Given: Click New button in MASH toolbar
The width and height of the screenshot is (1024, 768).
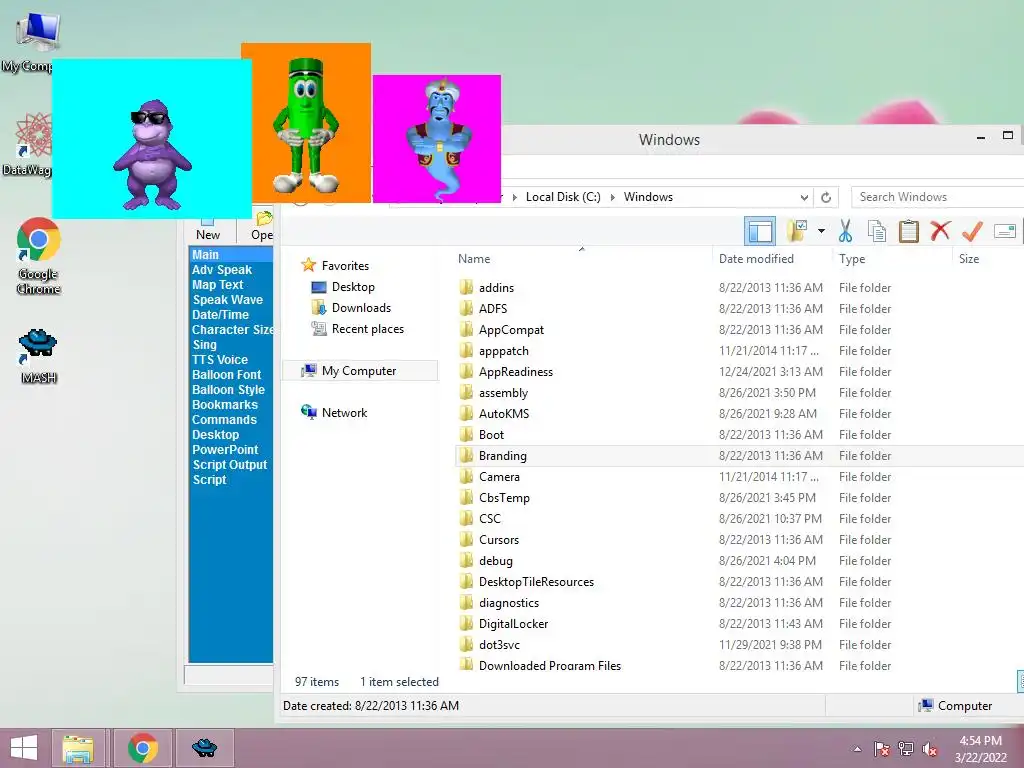Looking at the screenshot, I should [x=208, y=228].
